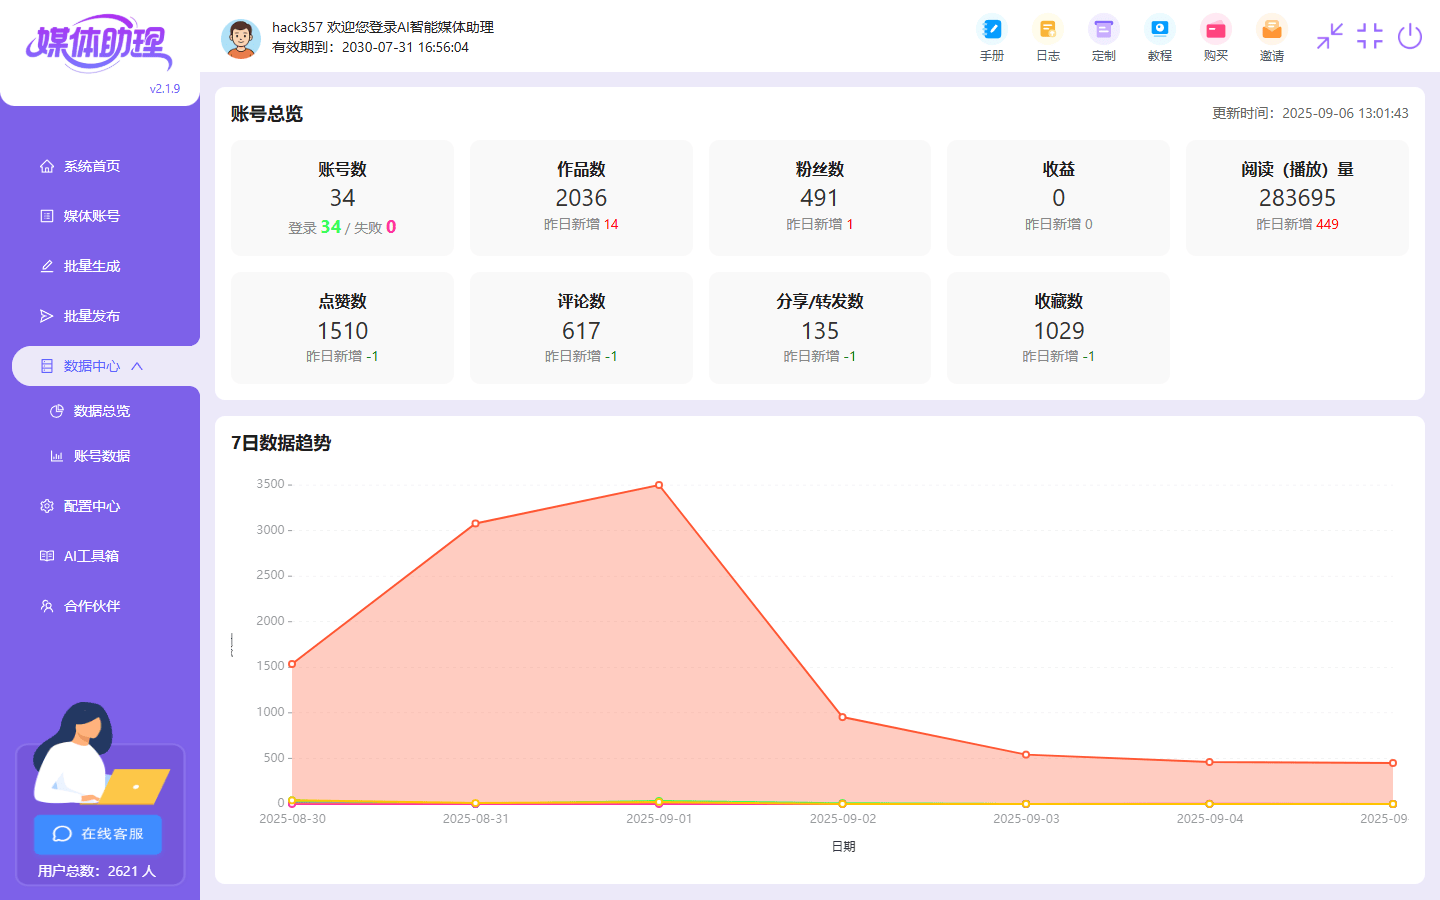Open the 手册 manual icon

[991, 39]
